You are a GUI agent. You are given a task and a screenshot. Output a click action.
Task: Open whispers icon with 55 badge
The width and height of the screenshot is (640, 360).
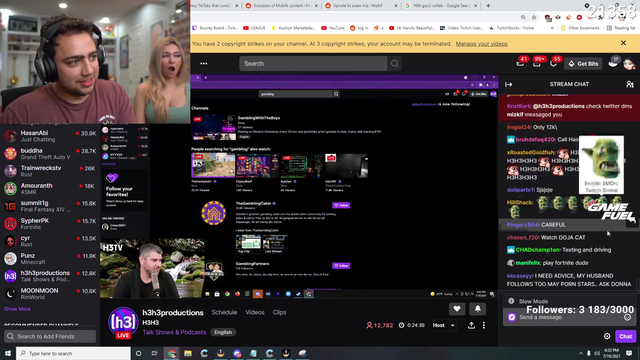click(x=553, y=63)
